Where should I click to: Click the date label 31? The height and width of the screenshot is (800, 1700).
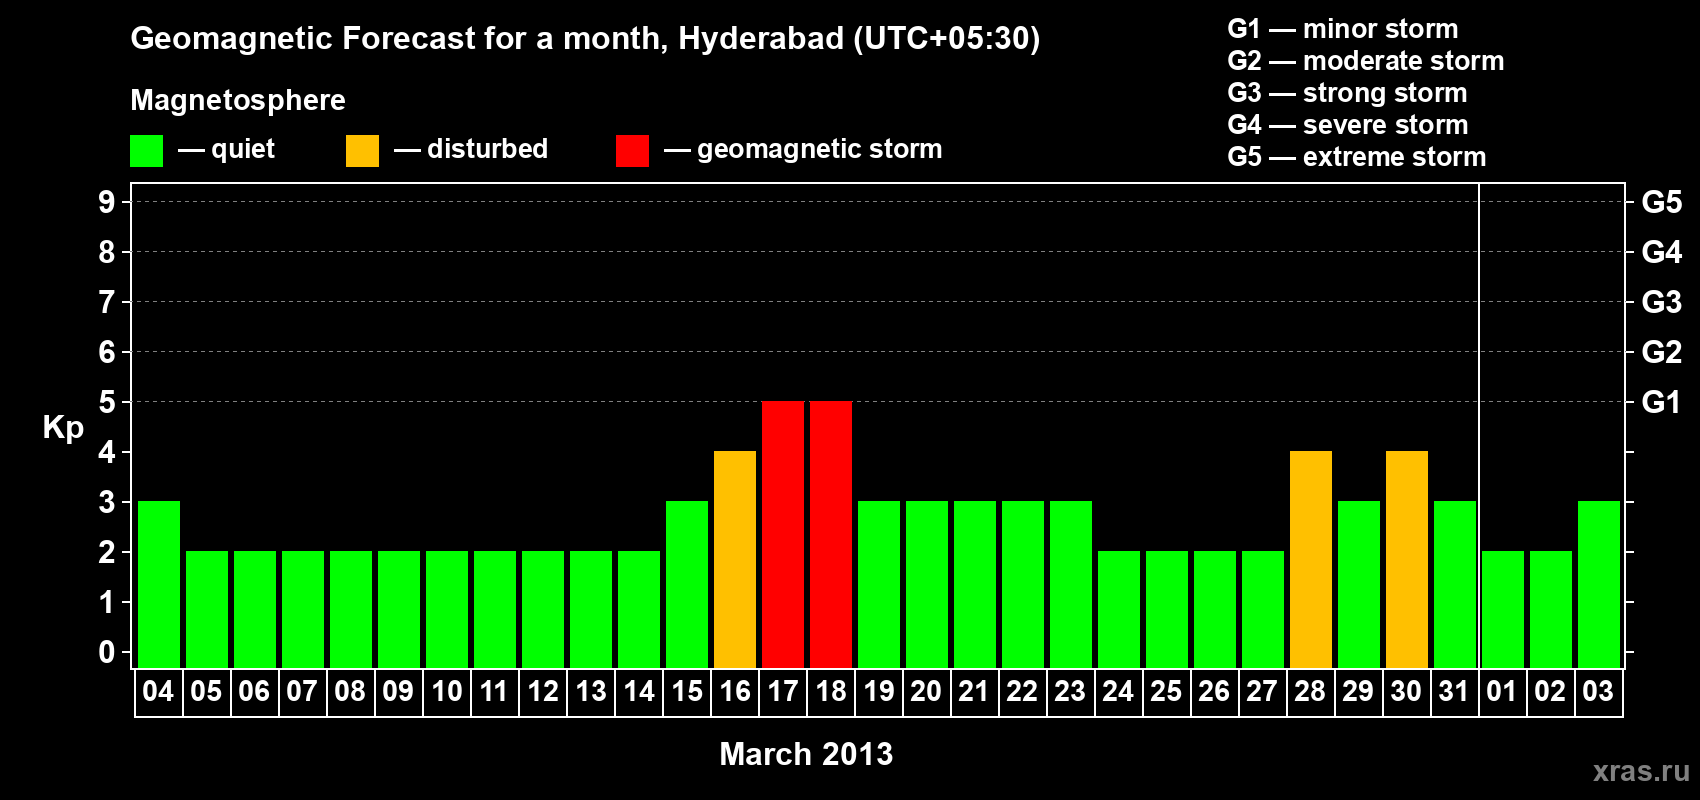1454,691
